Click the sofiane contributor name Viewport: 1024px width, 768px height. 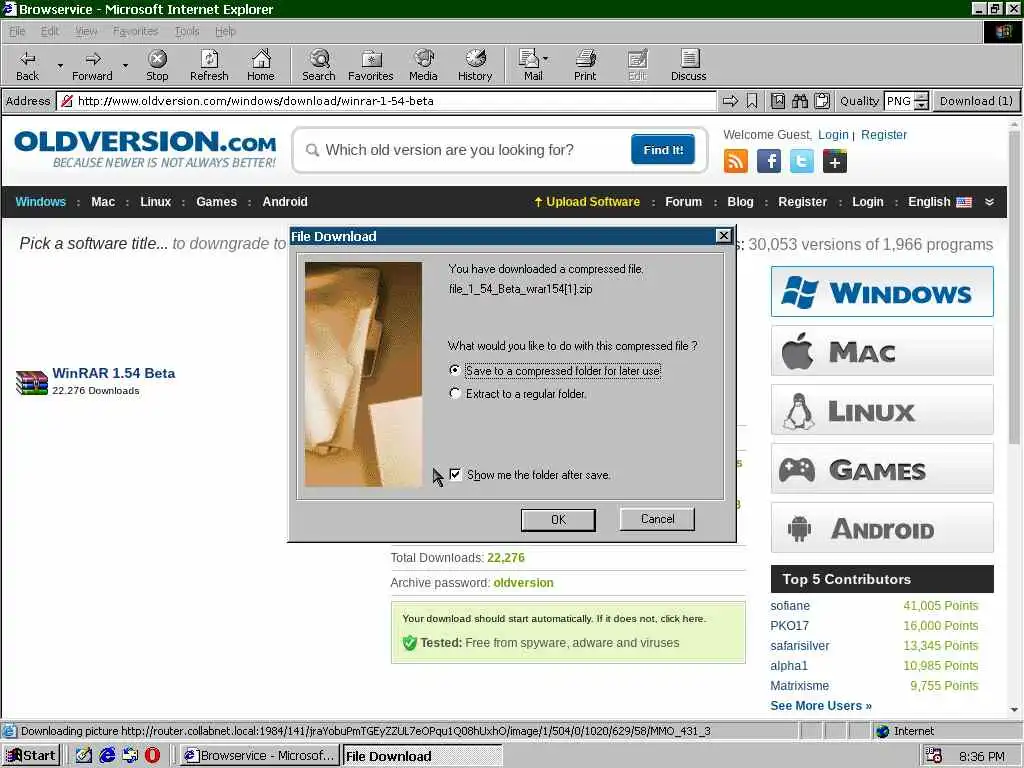790,605
